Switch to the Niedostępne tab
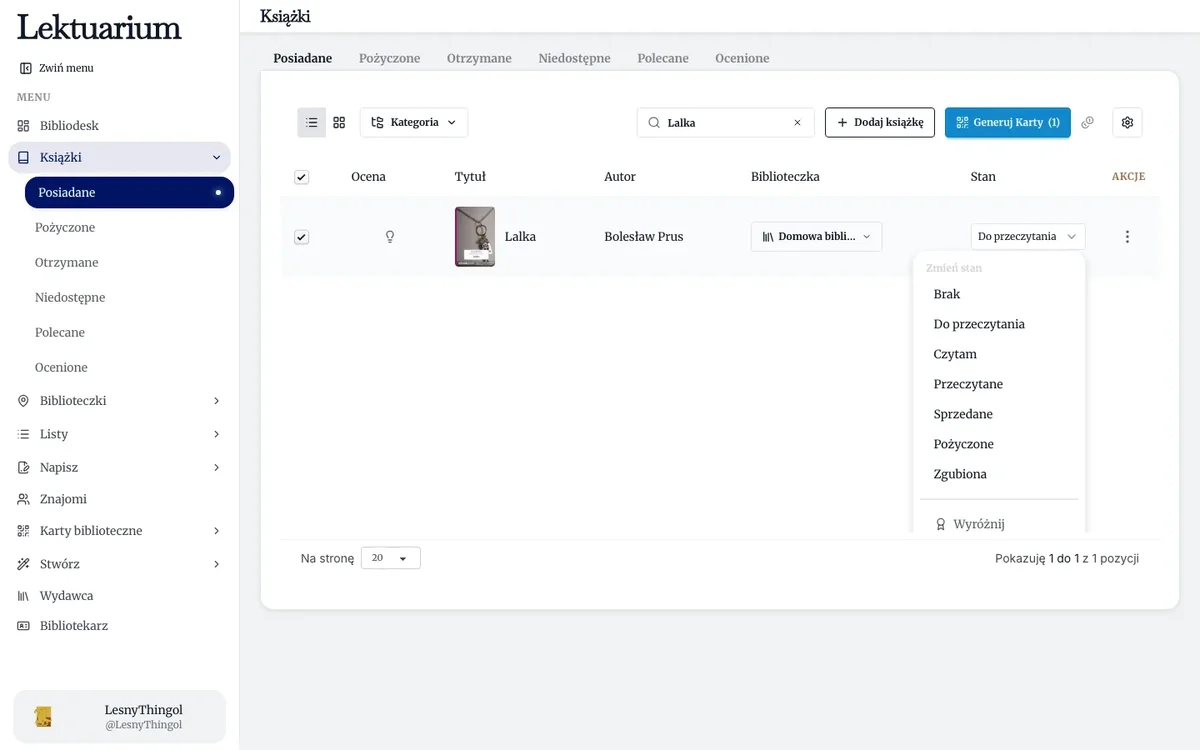The width and height of the screenshot is (1200, 750). point(574,58)
